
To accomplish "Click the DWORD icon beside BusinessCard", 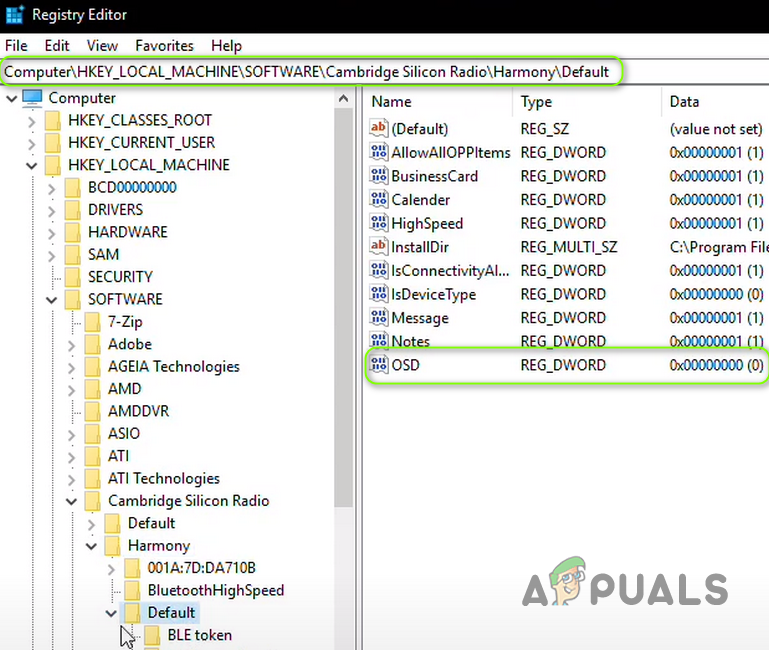I will (x=379, y=176).
